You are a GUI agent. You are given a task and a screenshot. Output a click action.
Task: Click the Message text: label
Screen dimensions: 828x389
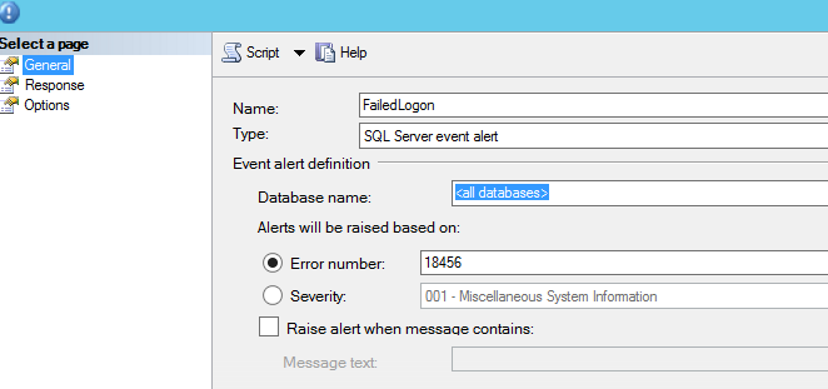[330, 363]
